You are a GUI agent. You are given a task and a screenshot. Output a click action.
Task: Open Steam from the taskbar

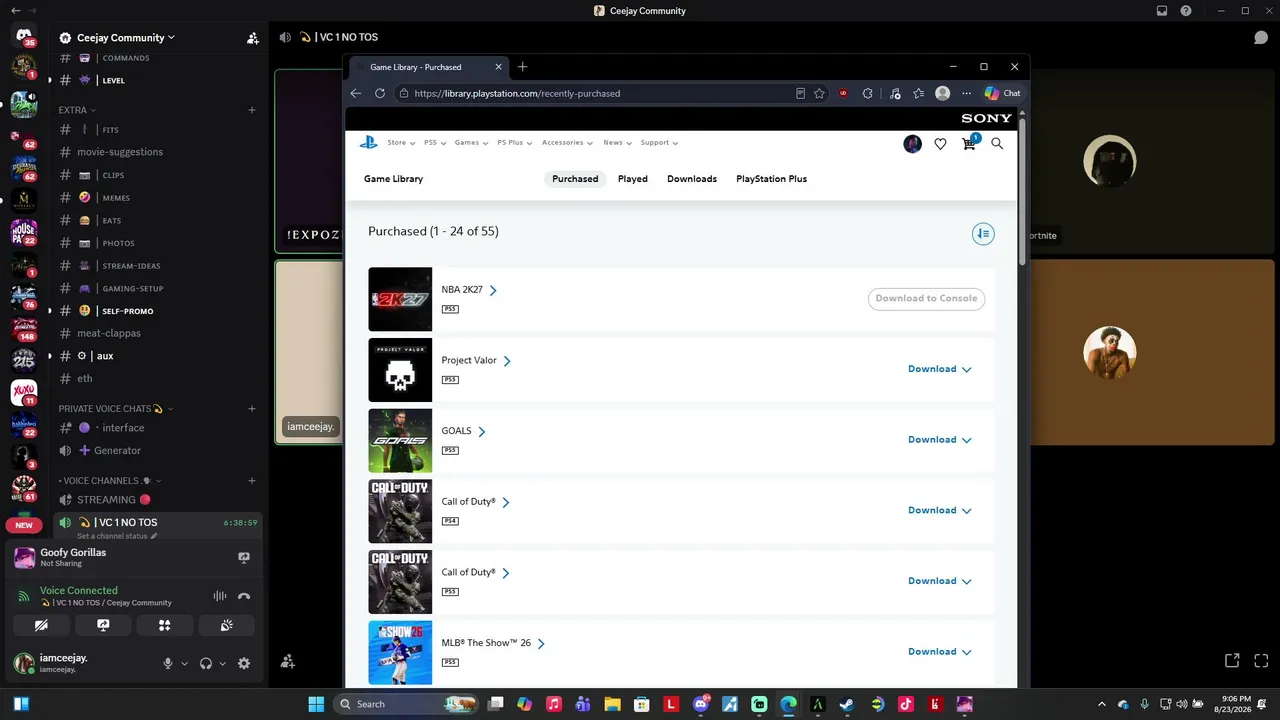(847, 704)
